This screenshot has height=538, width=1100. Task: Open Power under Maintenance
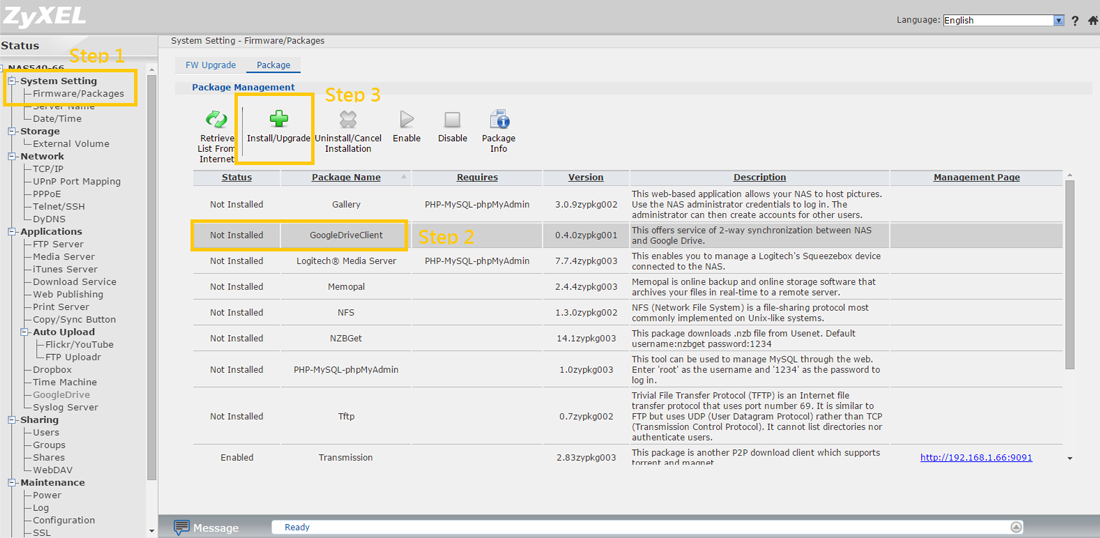pyautogui.click(x=48, y=495)
